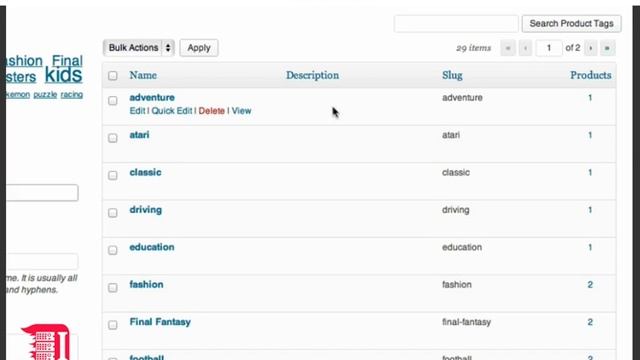The width and height of the screenshot is (640, 360).
Task: Open the education tag name link
Action: (x=152, y=247)
